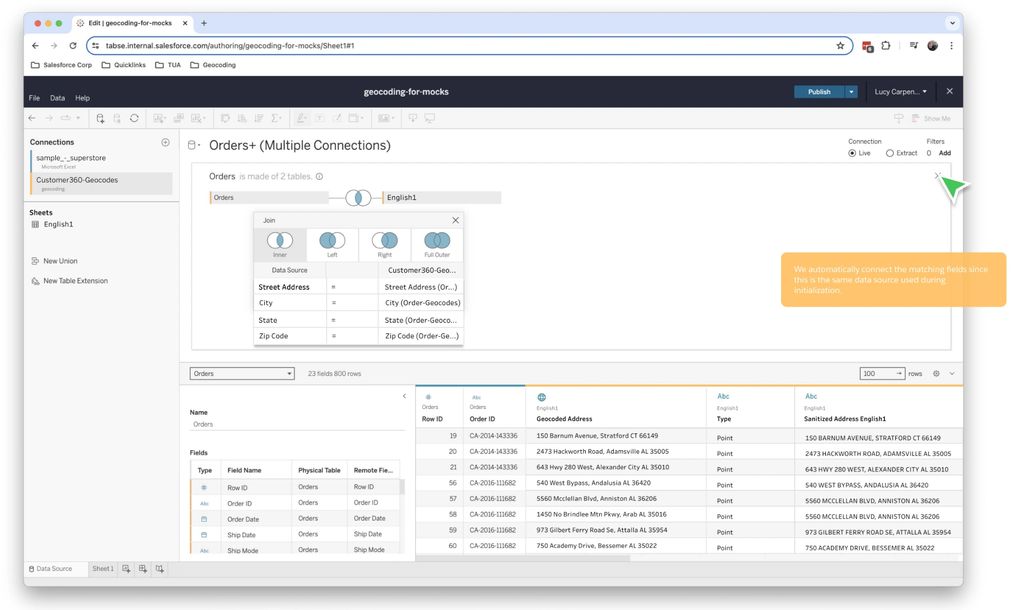This screenshot has width=1023, height=610.
Task: Open the Data menu
Action: [x=57, y=98]
